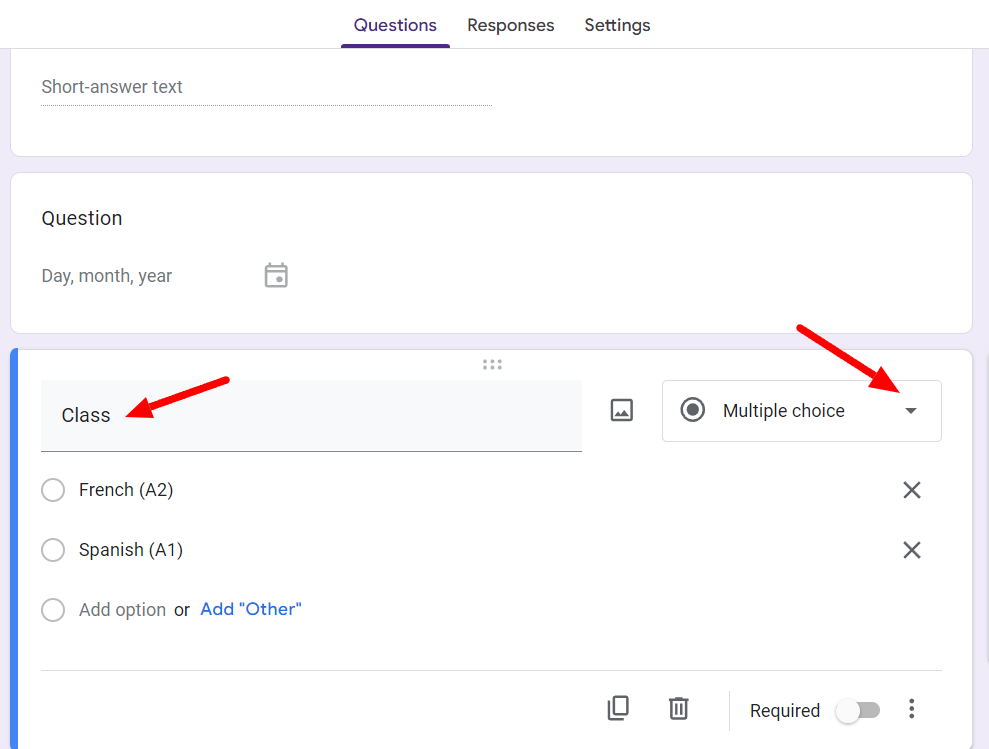Duplicate the Class question
This screenshot has width=989, height=749.
point(618,709)
